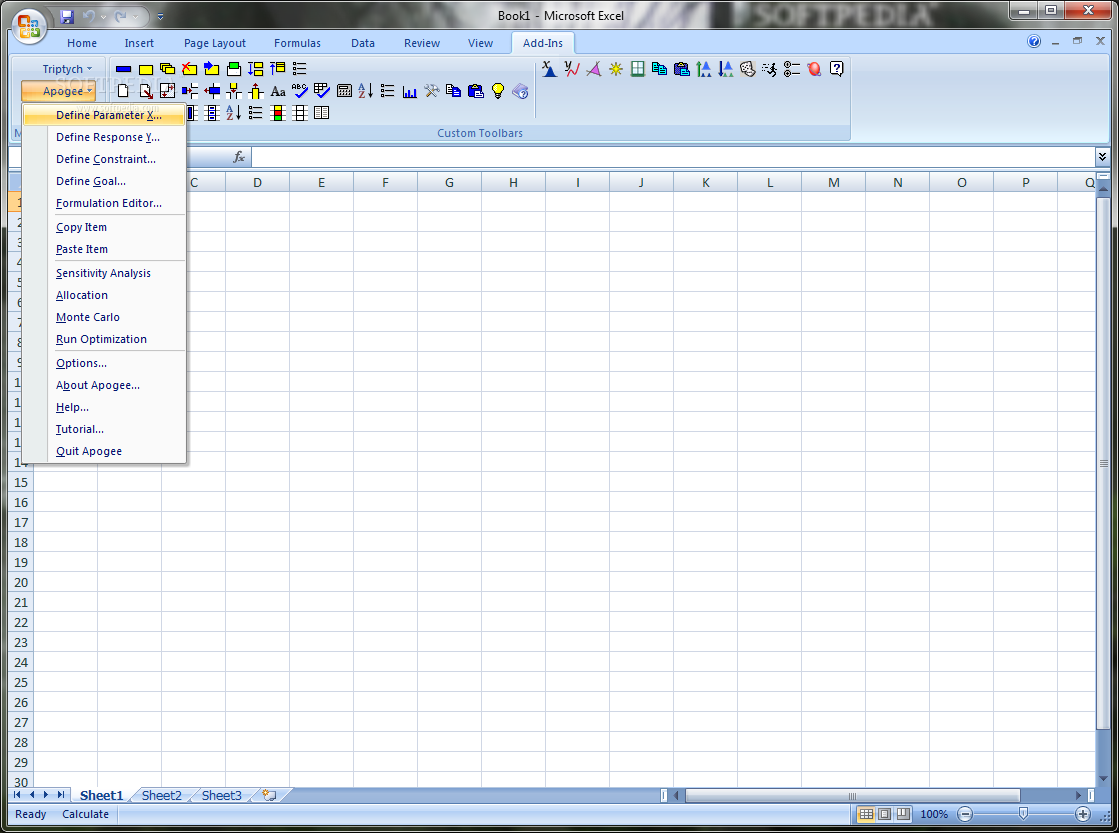The height and width of the screenshot is (833, 1119).
Task: Click the solid blue rectangle toolbar icon
Action: (x=123, y=69)
